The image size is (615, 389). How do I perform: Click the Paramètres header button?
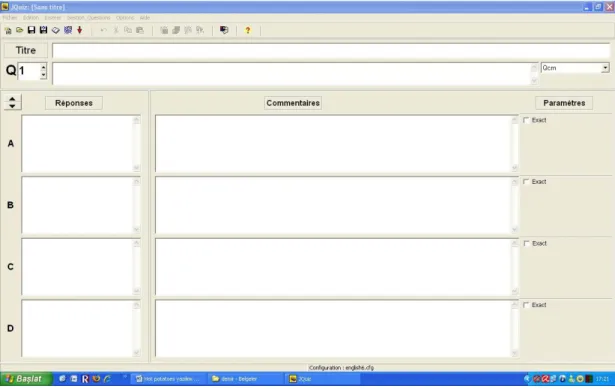(564, 103)
